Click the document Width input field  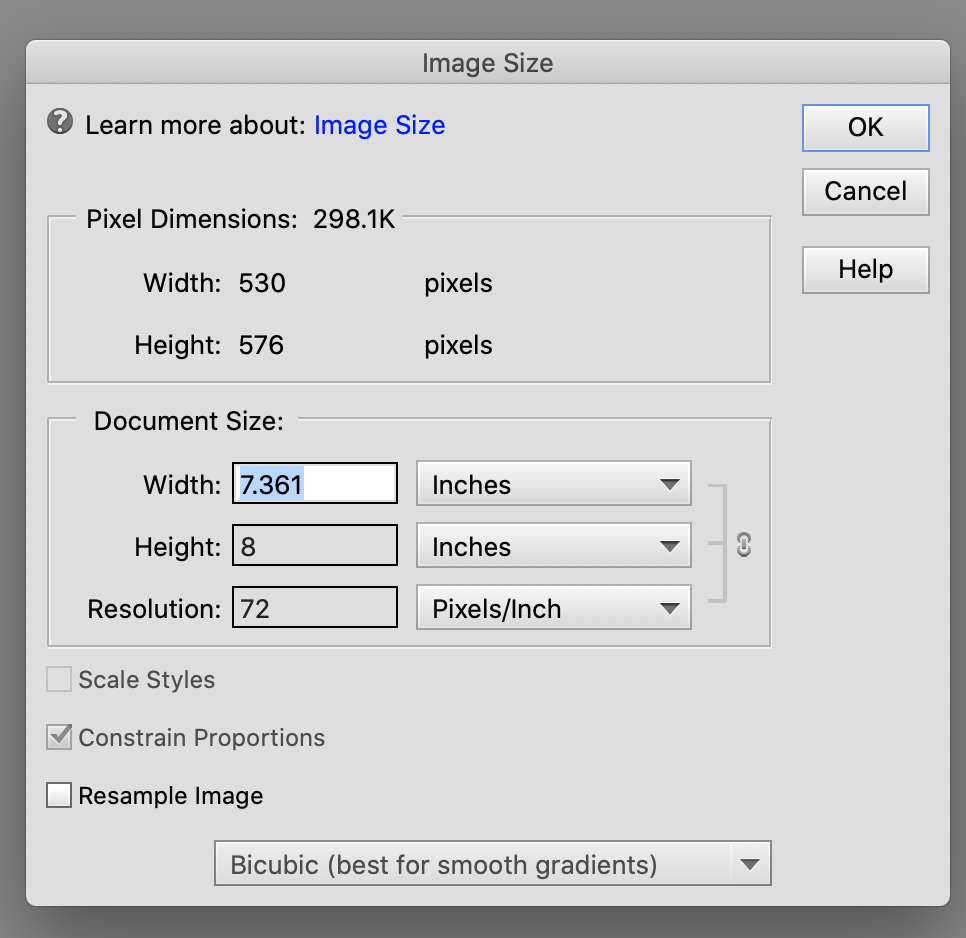[315, 485]
